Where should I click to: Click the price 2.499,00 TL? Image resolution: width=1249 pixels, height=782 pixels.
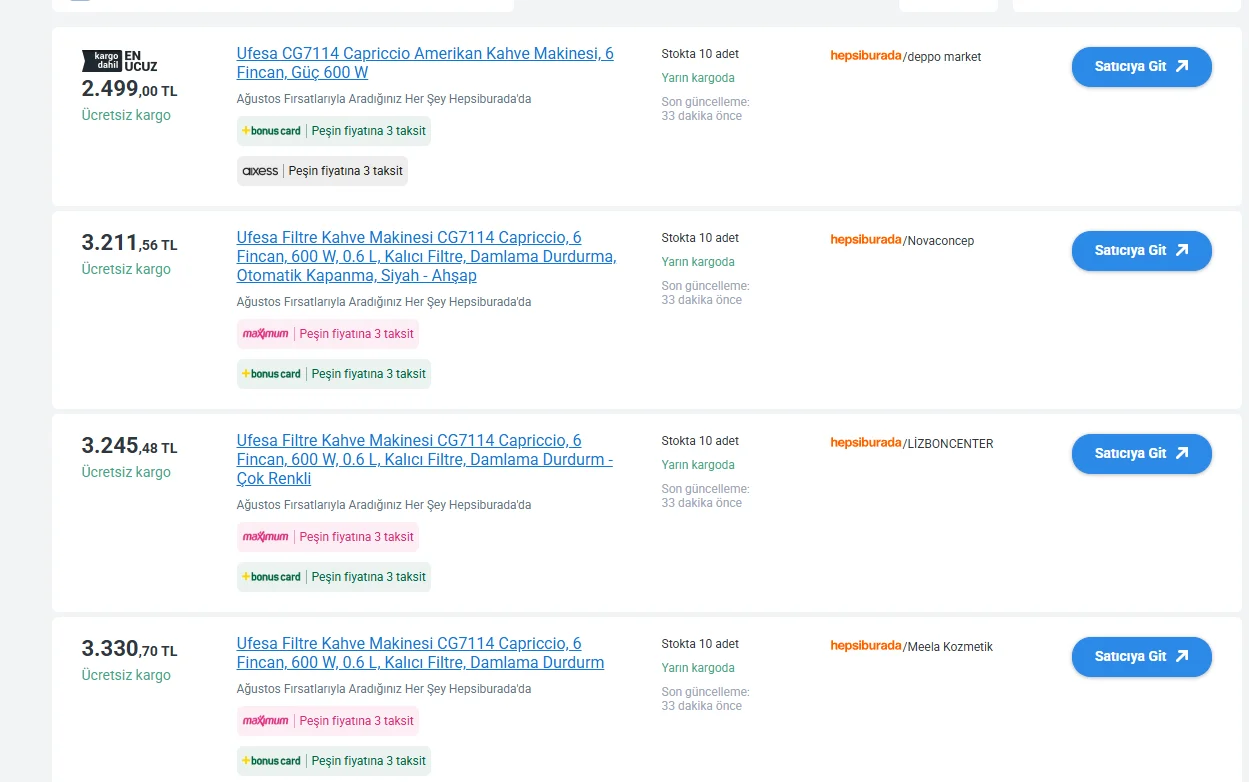click(x=129, y=89)
